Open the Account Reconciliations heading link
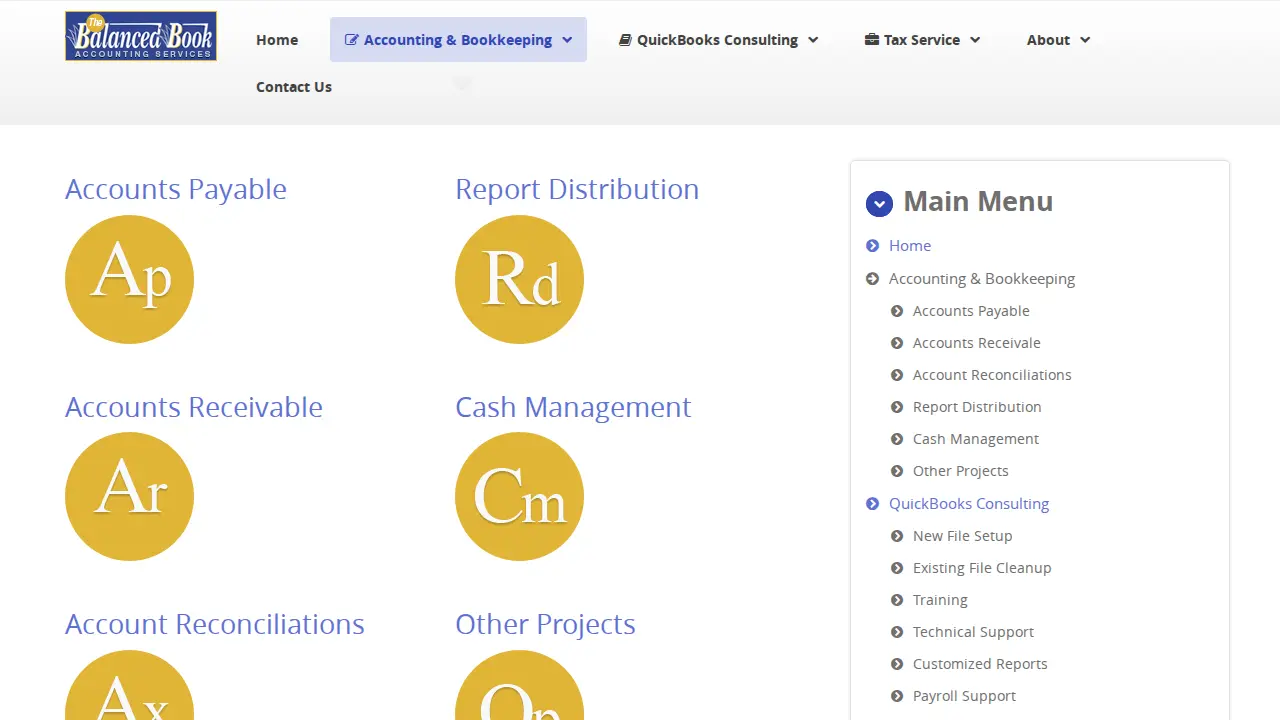 pos(215,624)
